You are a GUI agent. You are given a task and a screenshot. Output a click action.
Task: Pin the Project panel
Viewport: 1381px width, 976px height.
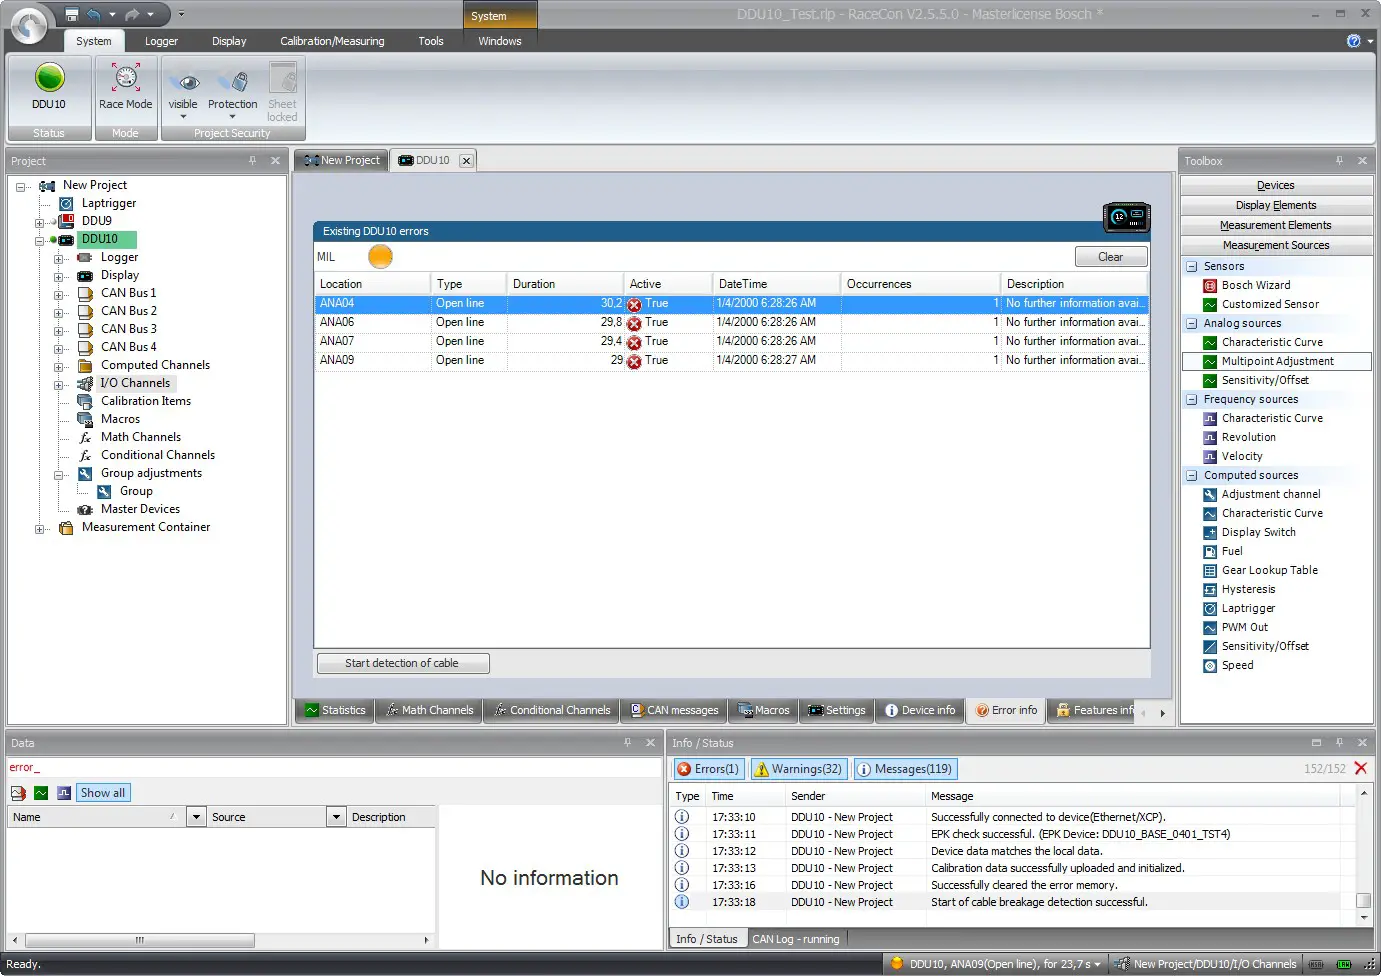tap(252, 161)
